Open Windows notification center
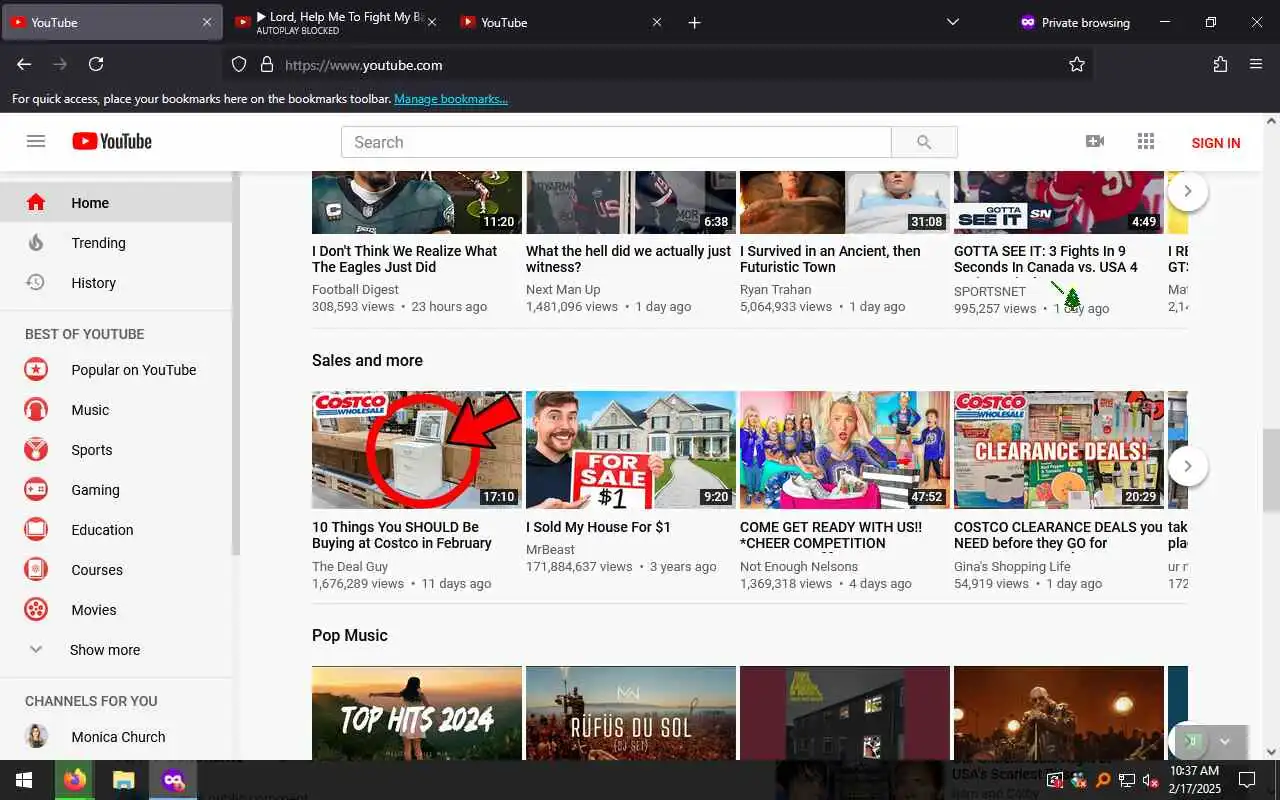 [1247, 780]
